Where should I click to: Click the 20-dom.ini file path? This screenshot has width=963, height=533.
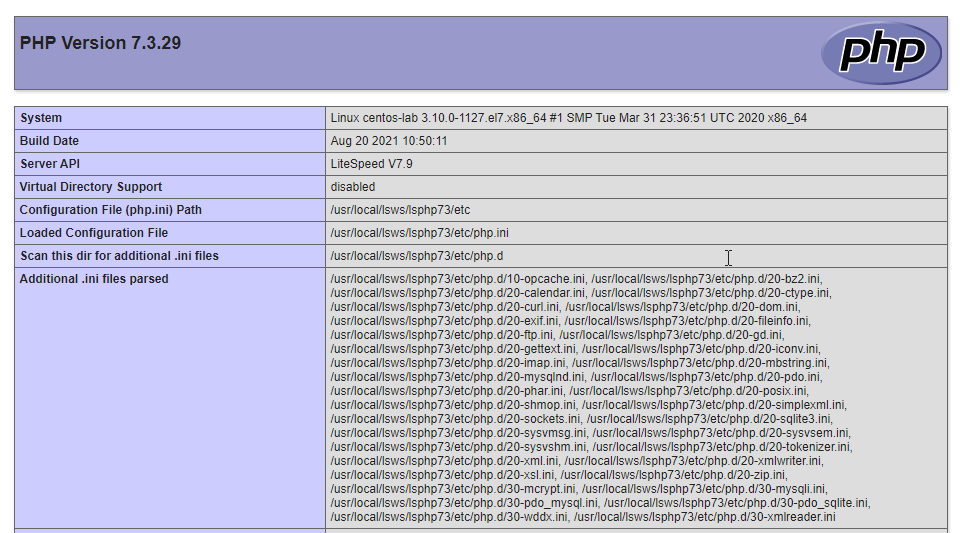pos(682,307)
